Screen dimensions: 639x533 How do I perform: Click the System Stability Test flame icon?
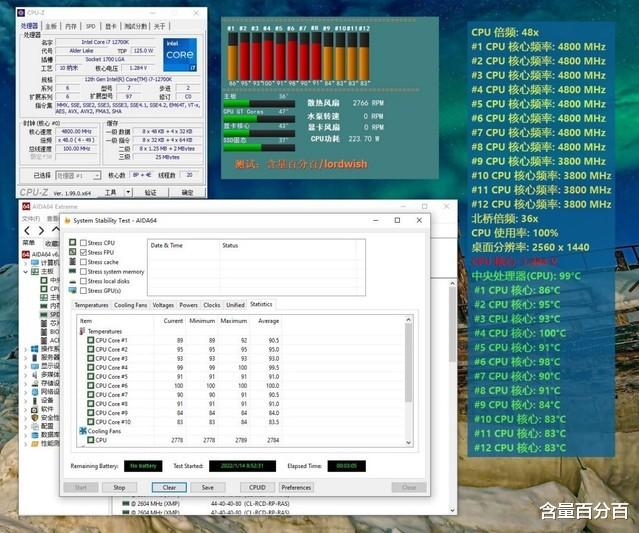point(68,220)
